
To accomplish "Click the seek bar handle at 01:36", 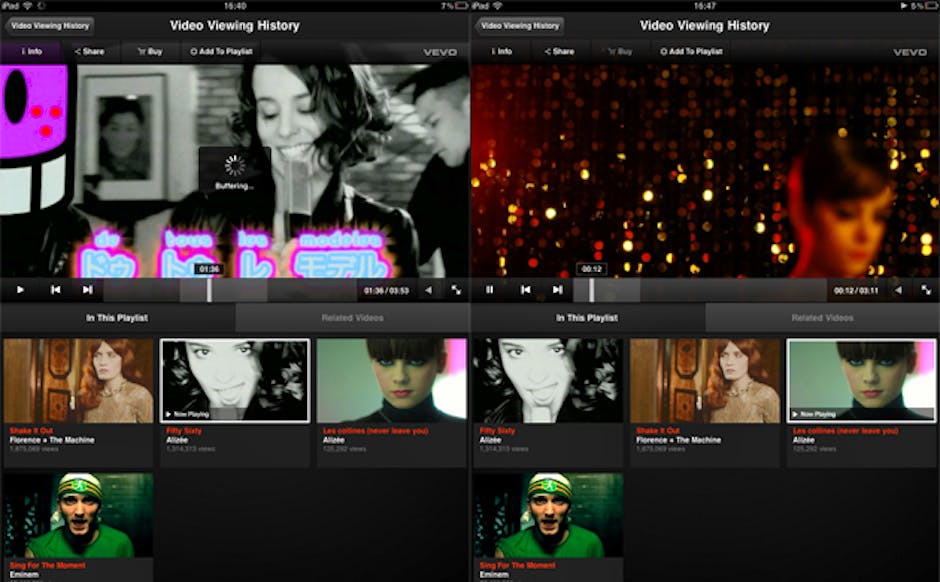I will pyautogui.click(x=209, y=290).
